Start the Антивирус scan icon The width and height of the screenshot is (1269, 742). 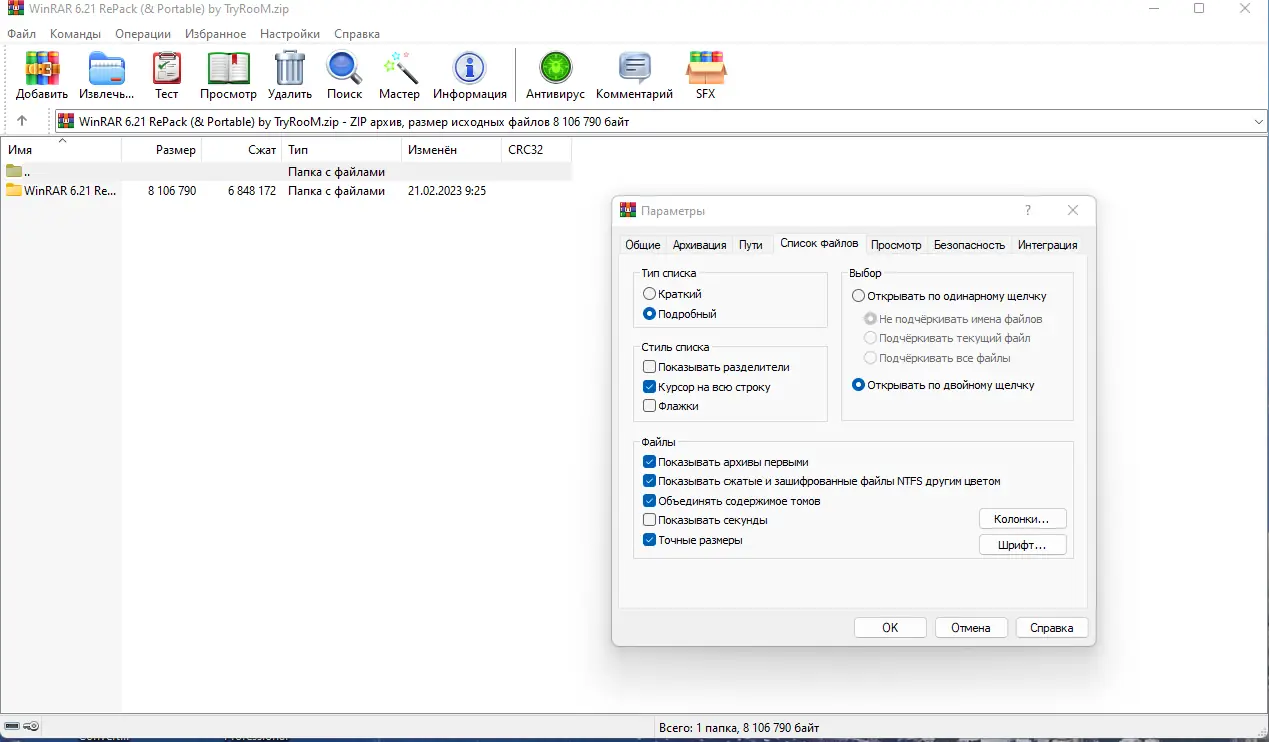point(555,75)
